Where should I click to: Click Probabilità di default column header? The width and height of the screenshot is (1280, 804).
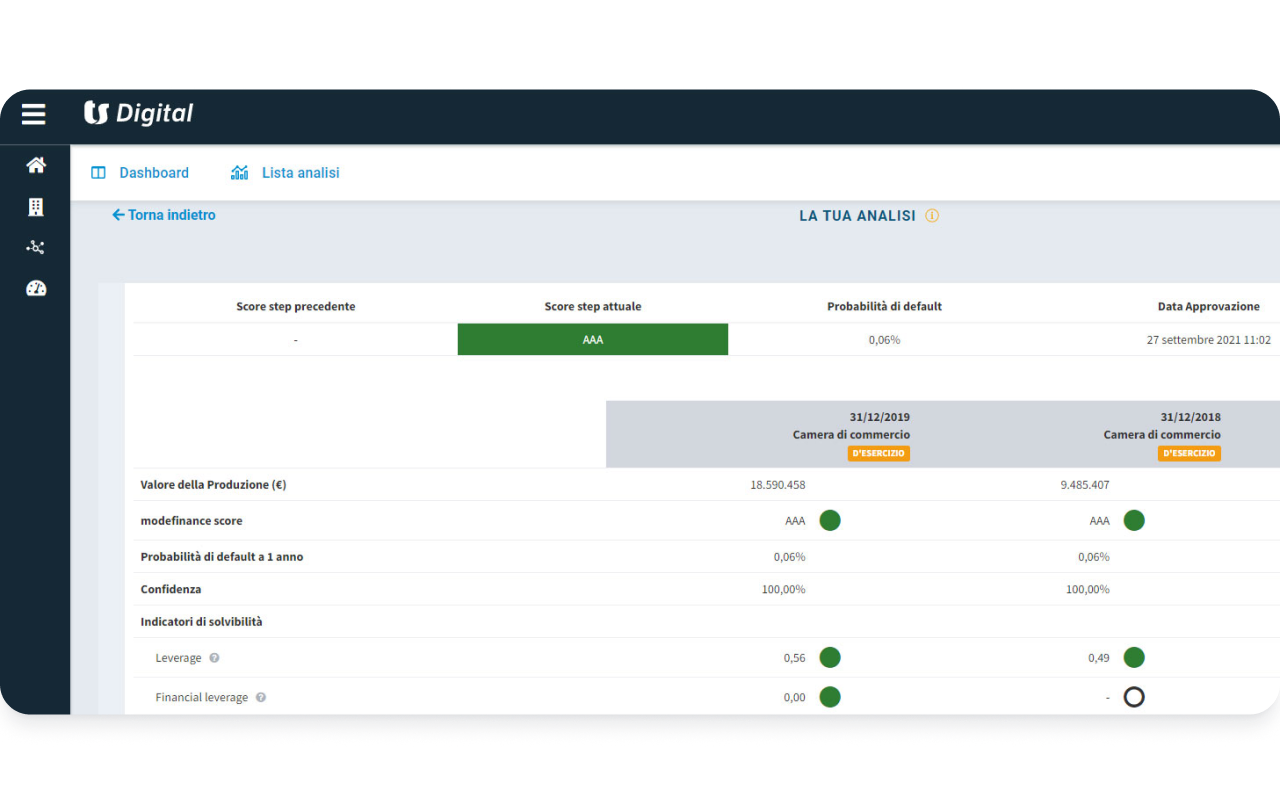click(884, 306)
